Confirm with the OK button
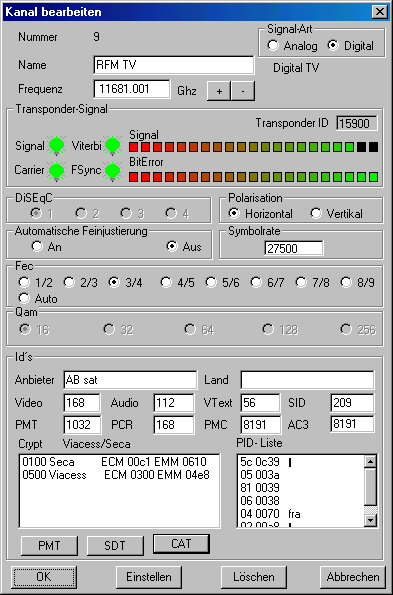This screenshot has height=595, width=393. coord(44,577)
